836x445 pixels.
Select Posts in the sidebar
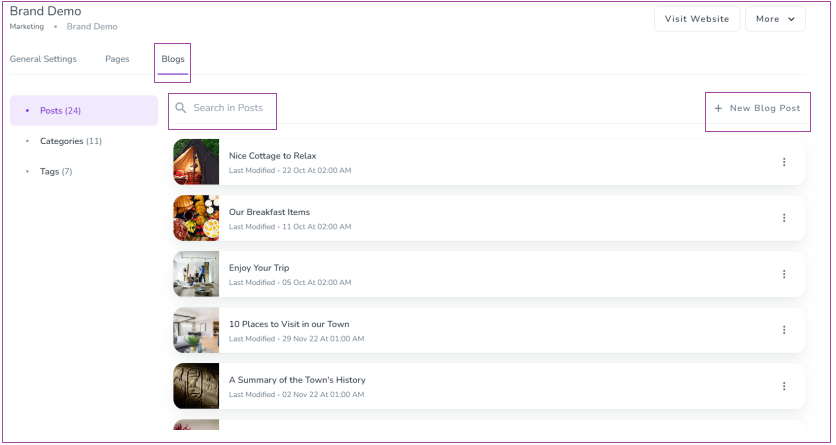tap(60, 111)
